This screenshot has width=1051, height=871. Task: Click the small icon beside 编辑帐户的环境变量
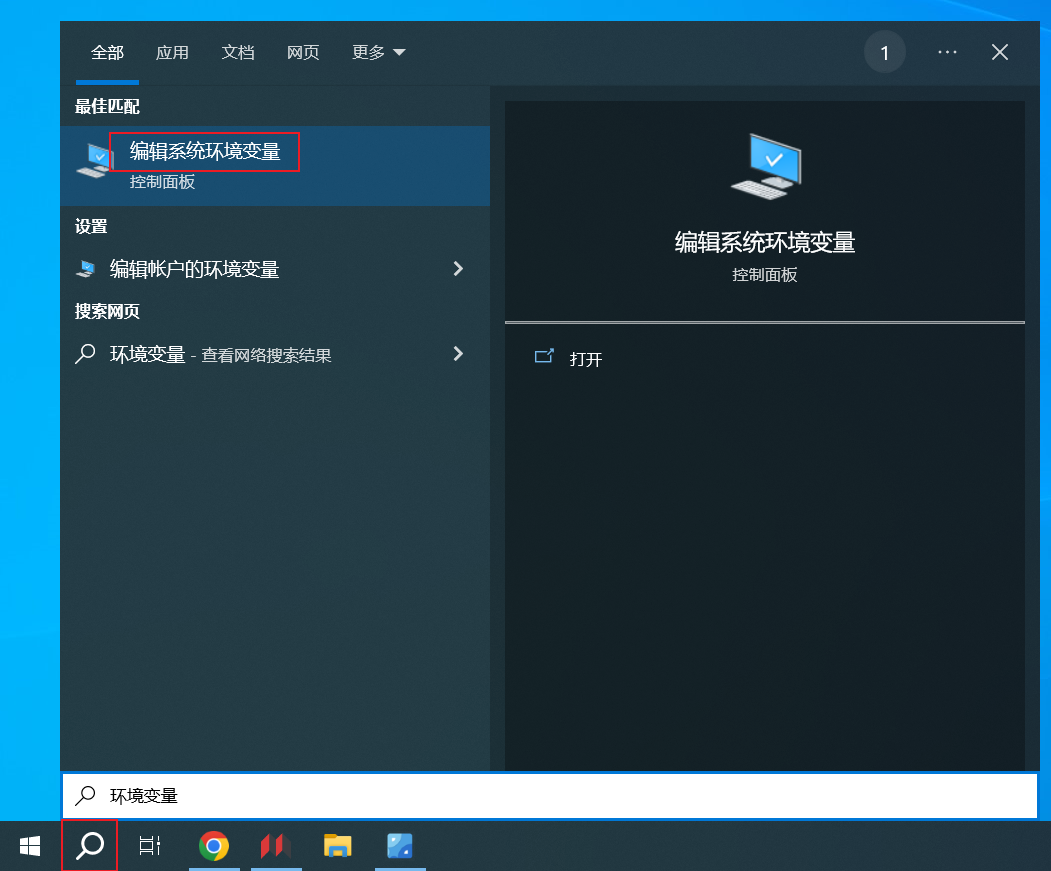[86, 269]
